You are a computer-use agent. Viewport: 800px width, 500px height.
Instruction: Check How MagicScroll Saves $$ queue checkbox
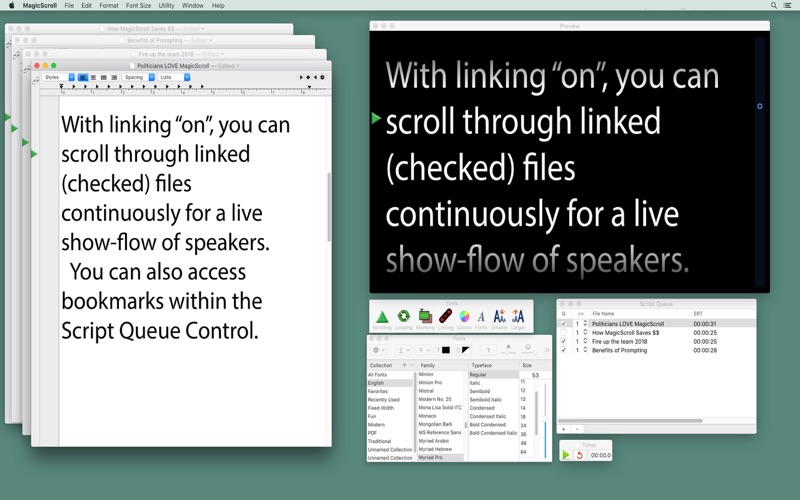pos(563,333)
